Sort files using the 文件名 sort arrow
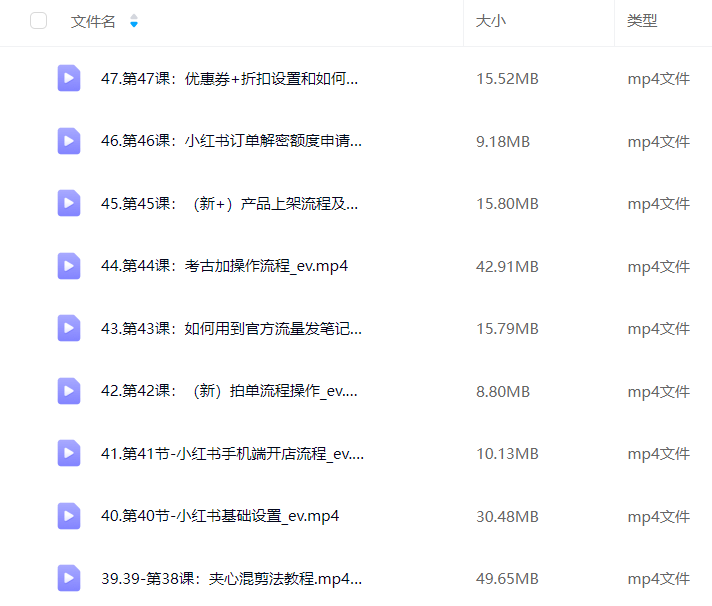The image size is (712, 606). pyautogui.click(x=134, y=21)
